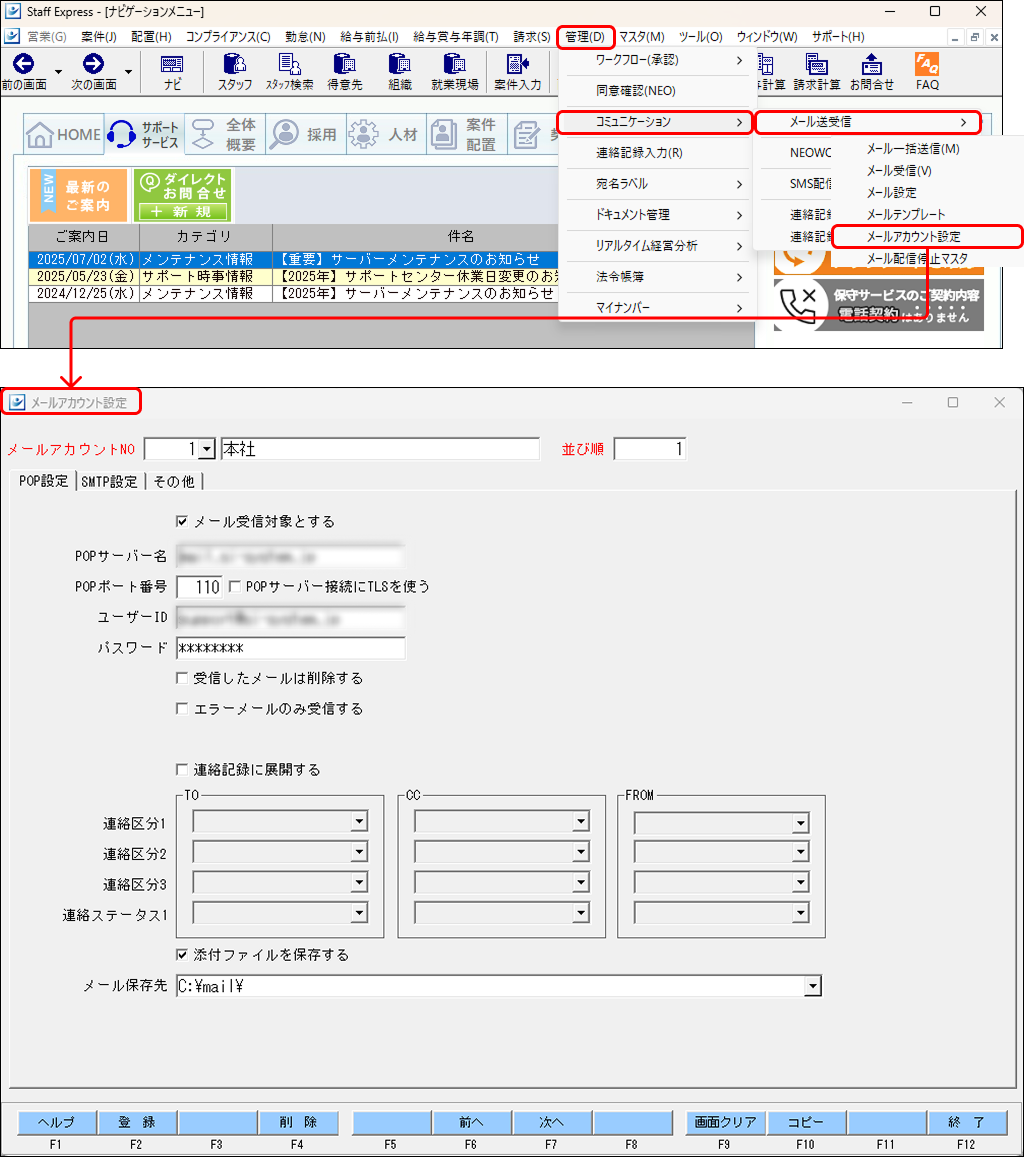
Task: Enable 受信したメールは削除する checkbox
Action: [181, 677]
